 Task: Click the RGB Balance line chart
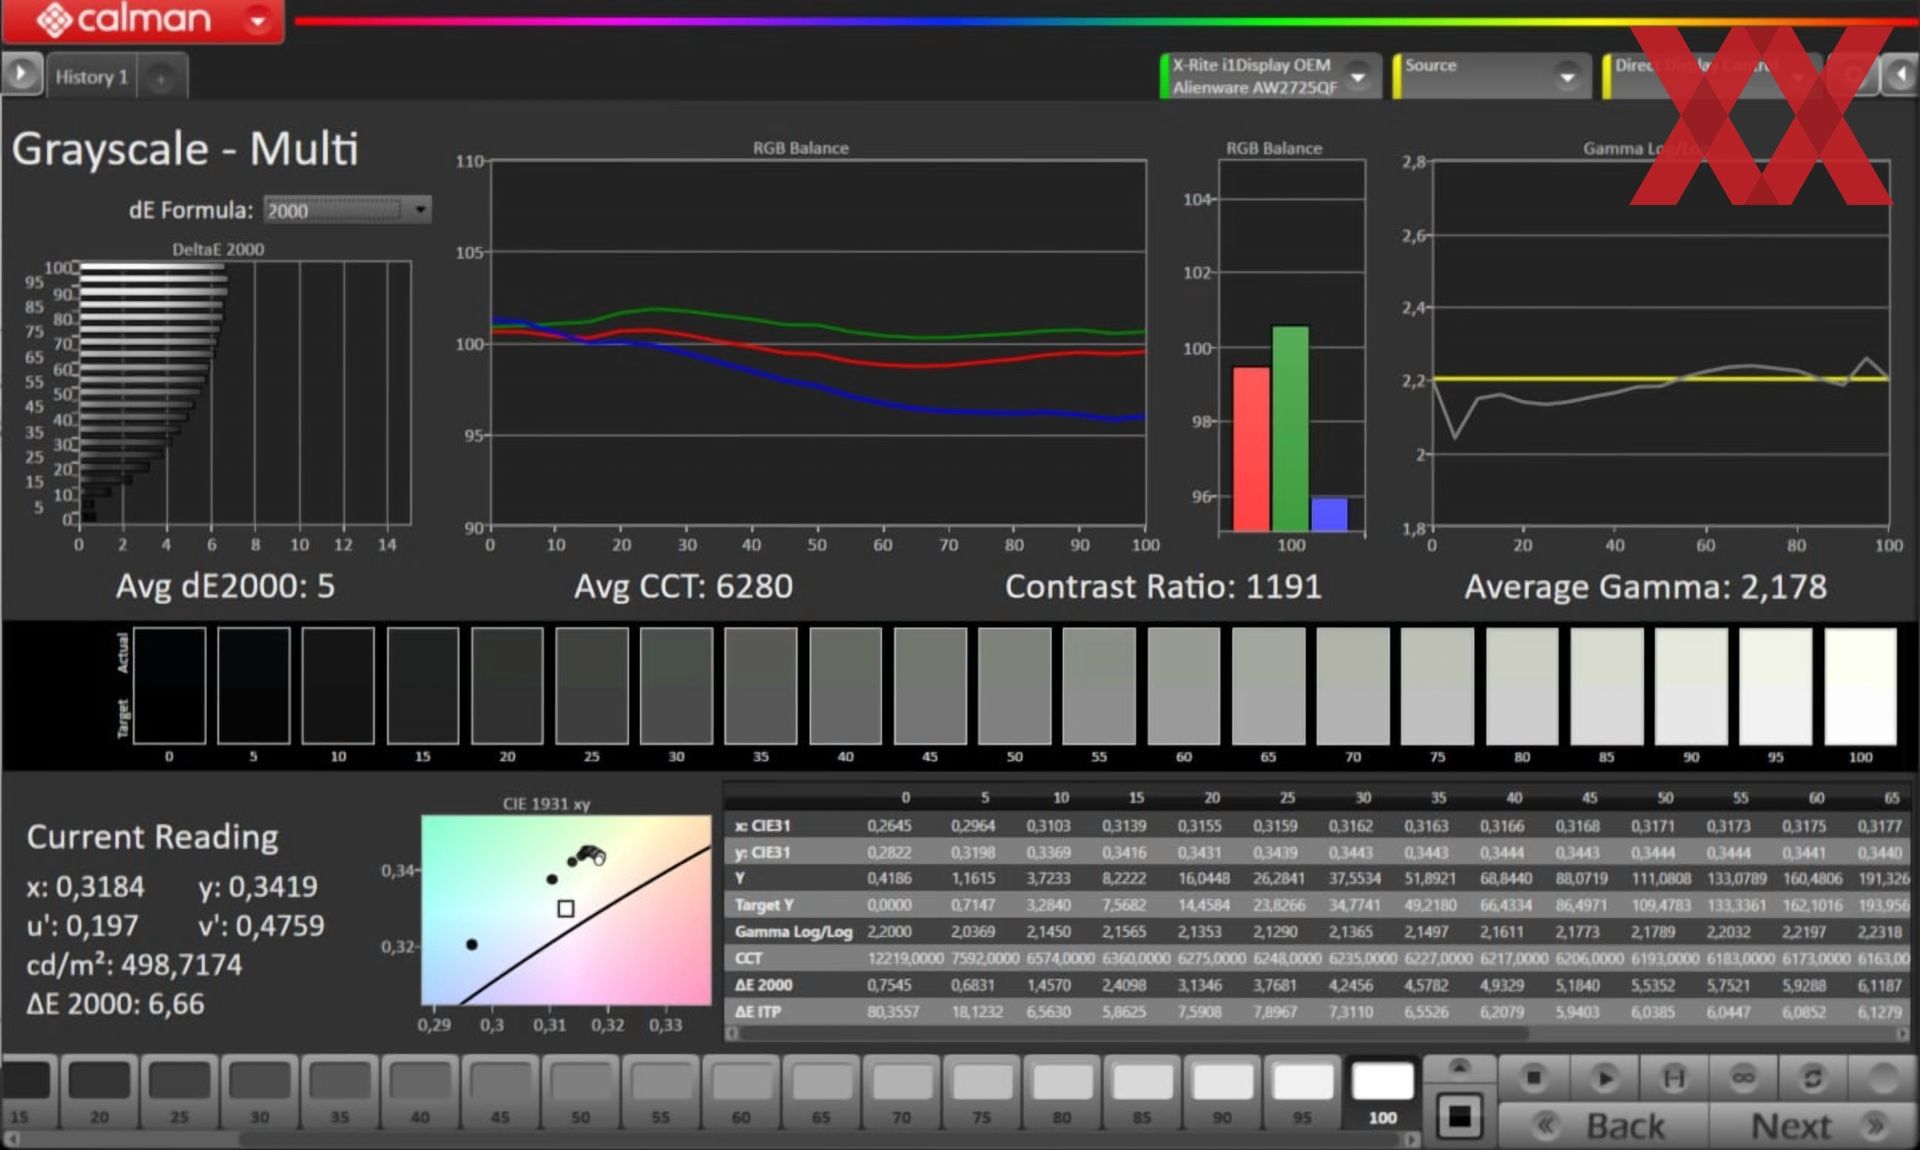818,343
